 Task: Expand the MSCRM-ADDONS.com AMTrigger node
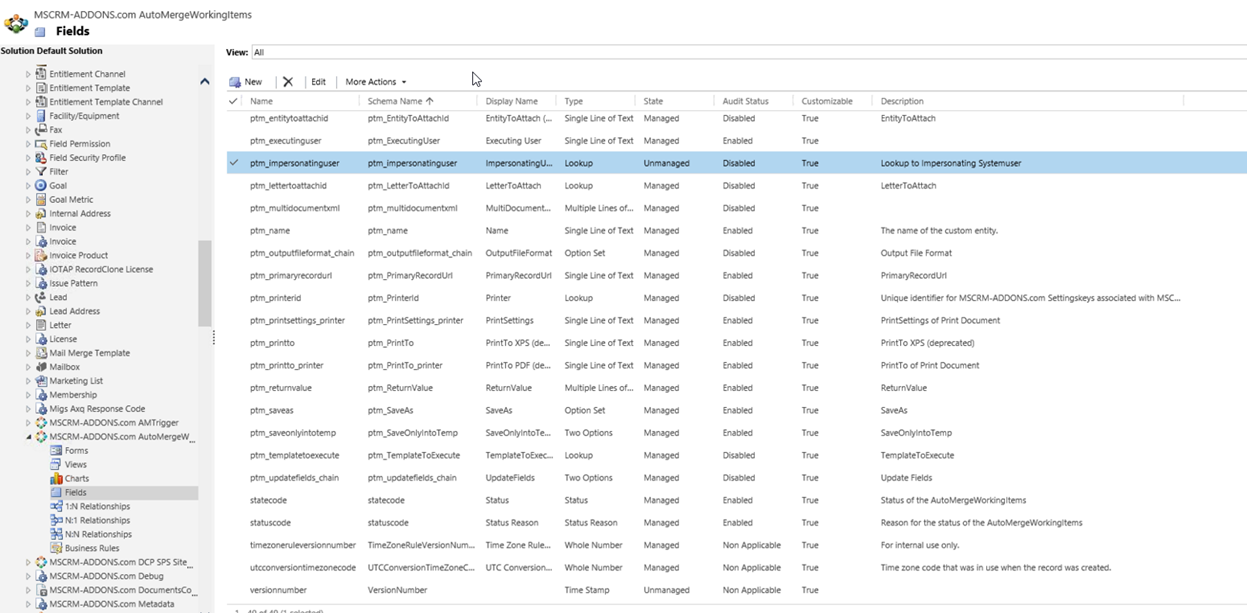28,423
